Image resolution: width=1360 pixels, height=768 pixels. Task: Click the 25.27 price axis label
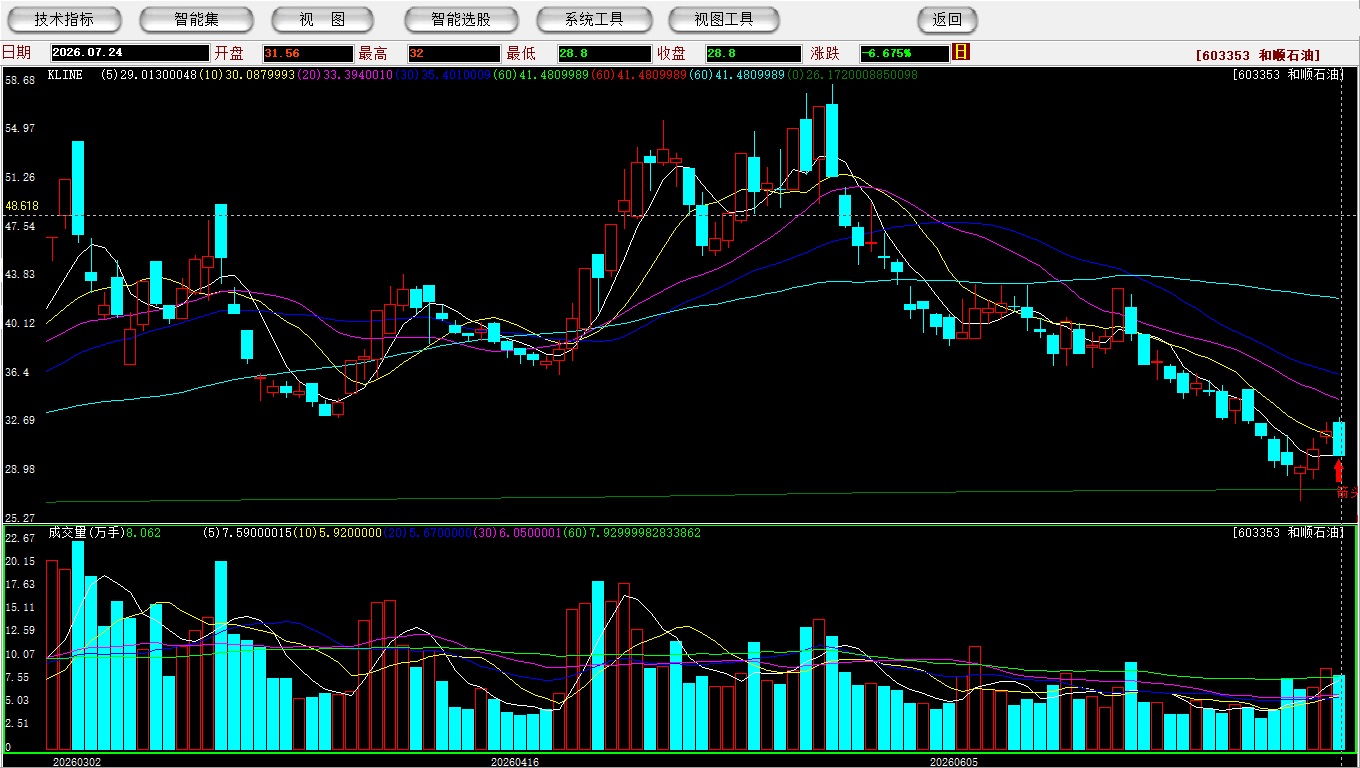pos(20,518)
